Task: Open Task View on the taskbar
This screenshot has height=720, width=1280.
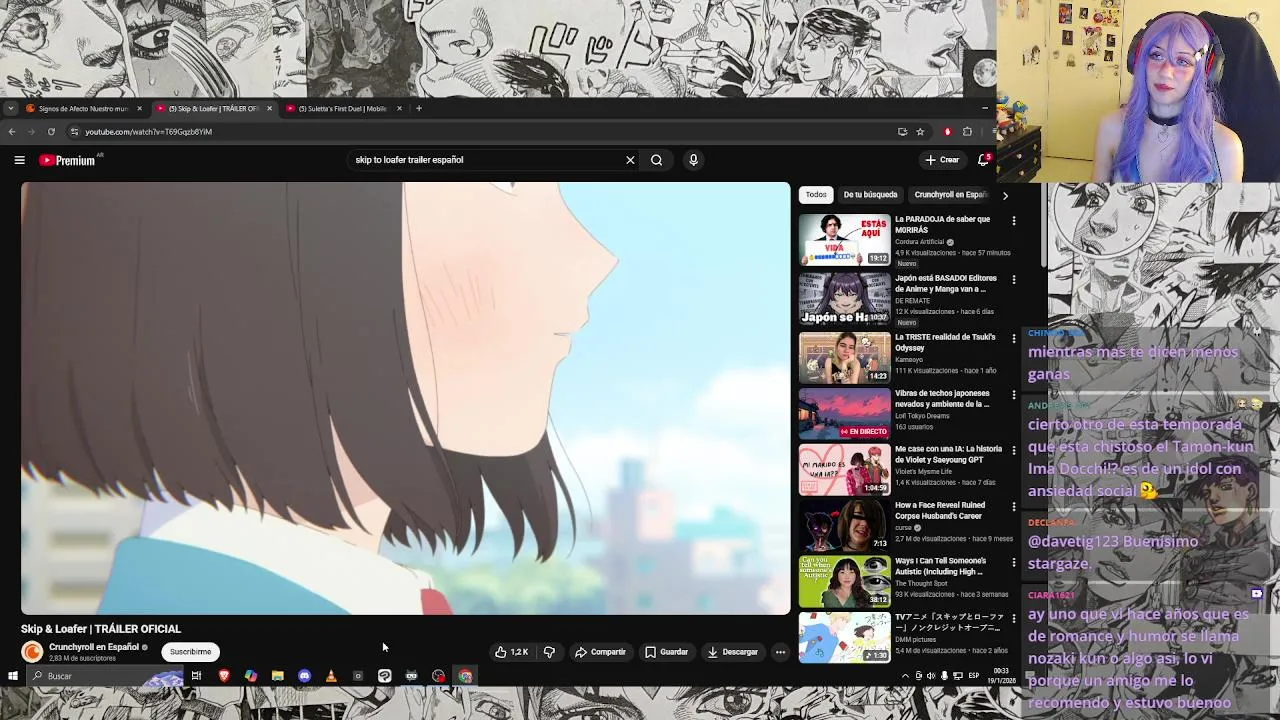Action: (x=196, y=676)
